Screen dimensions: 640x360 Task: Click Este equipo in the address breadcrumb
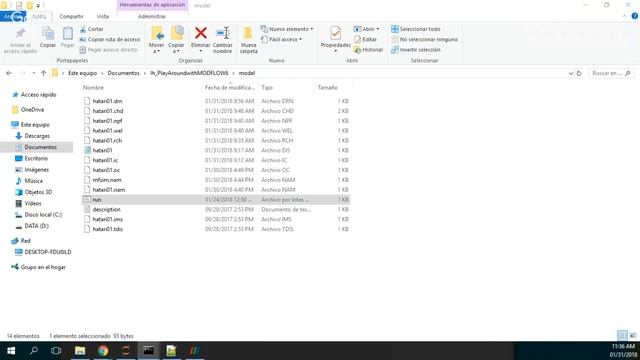pos(82,73)
